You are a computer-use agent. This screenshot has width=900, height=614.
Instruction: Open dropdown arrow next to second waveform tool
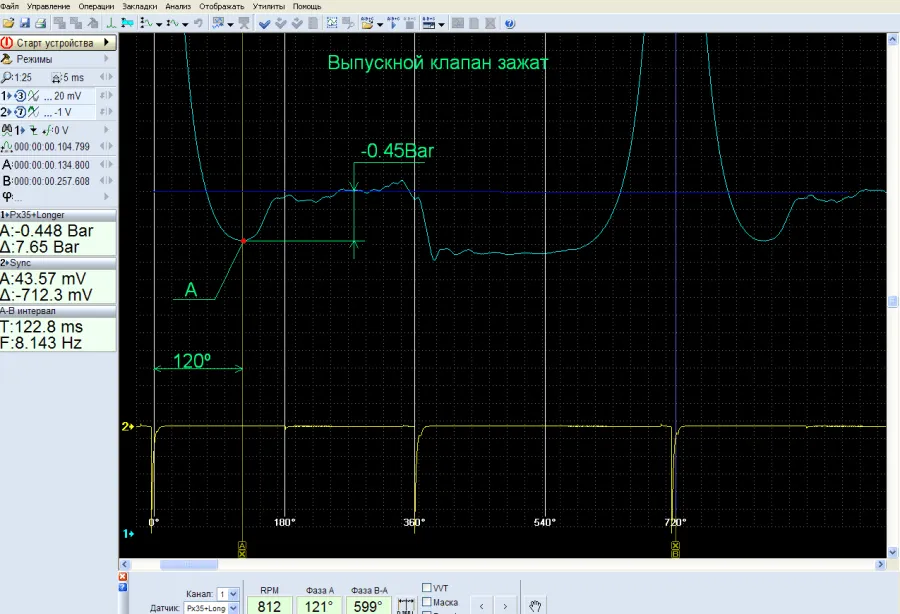click(185, 24)
